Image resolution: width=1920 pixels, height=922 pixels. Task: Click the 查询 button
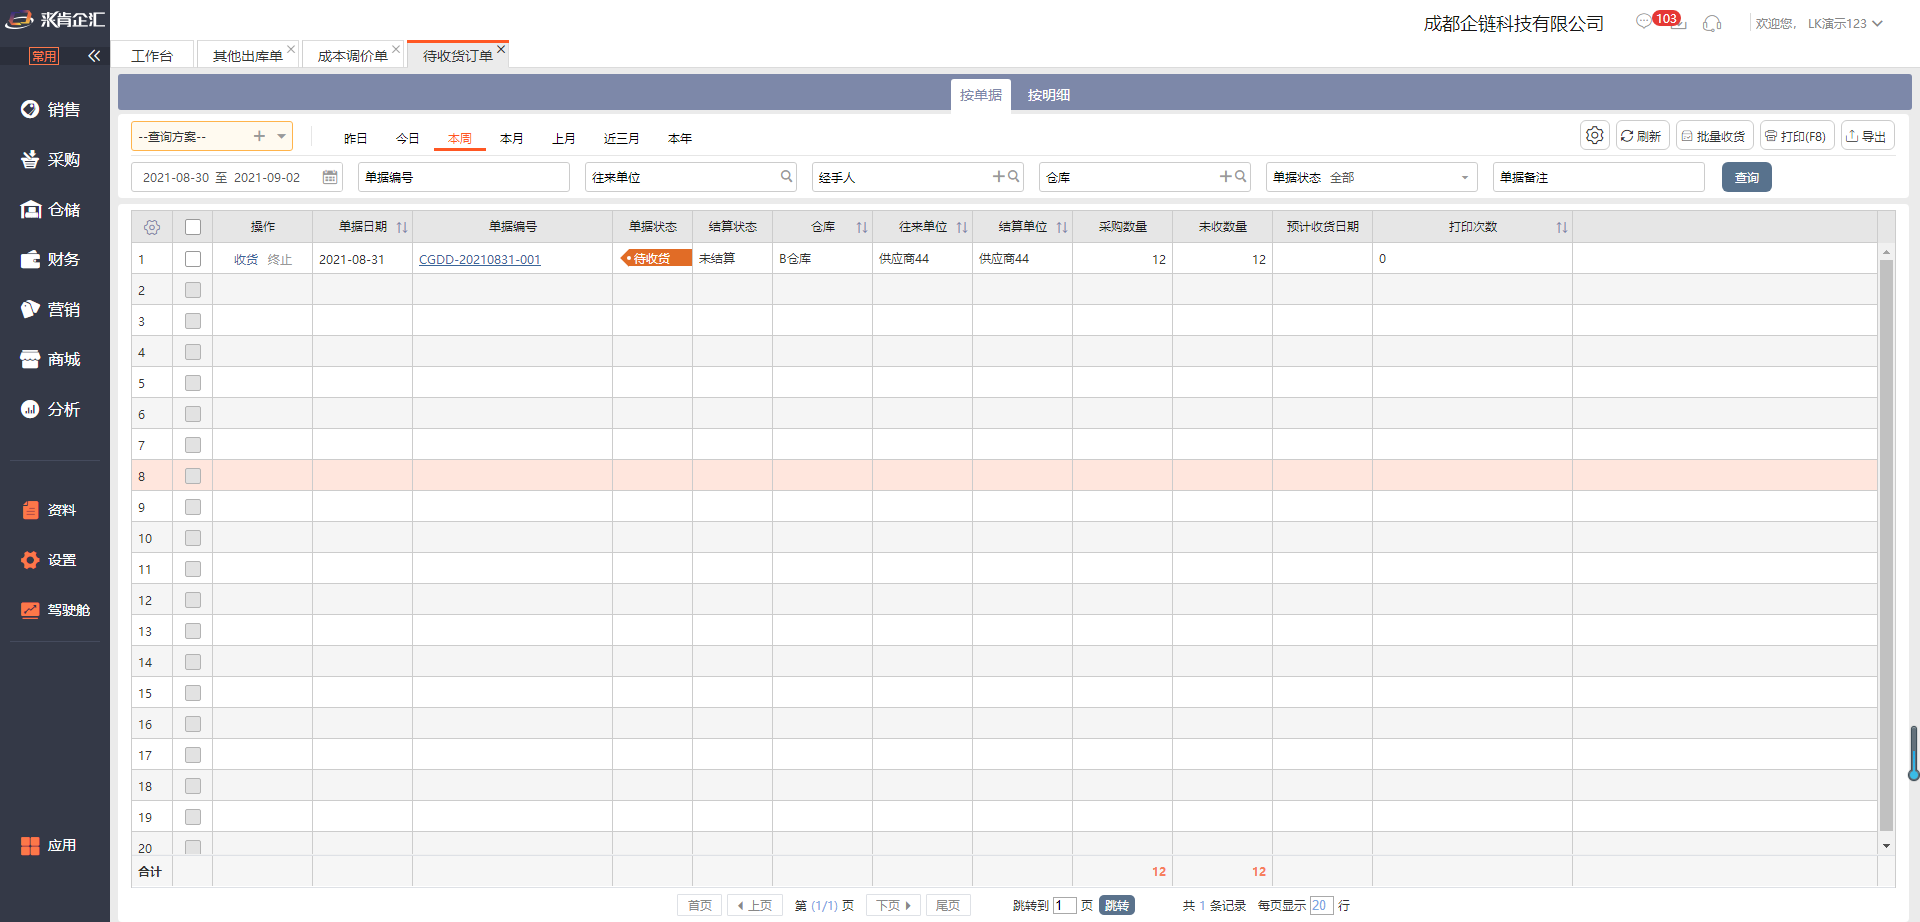(x=1746, y=177)
